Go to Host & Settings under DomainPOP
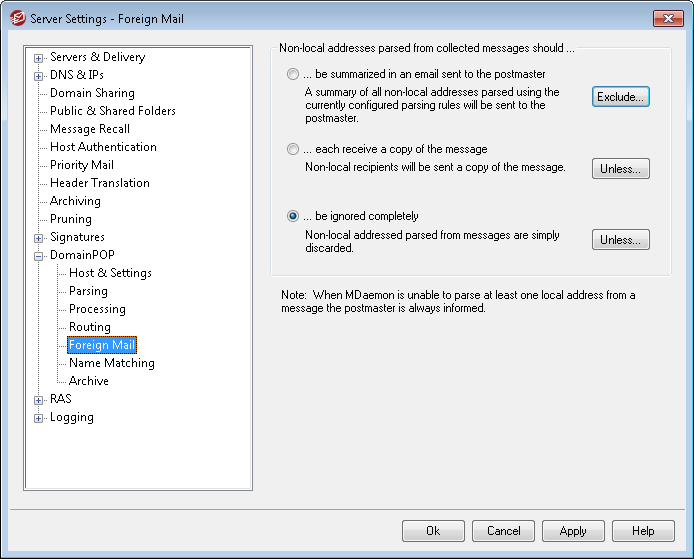Viewport: 694px width, 559px height. [x=110, y=273]
